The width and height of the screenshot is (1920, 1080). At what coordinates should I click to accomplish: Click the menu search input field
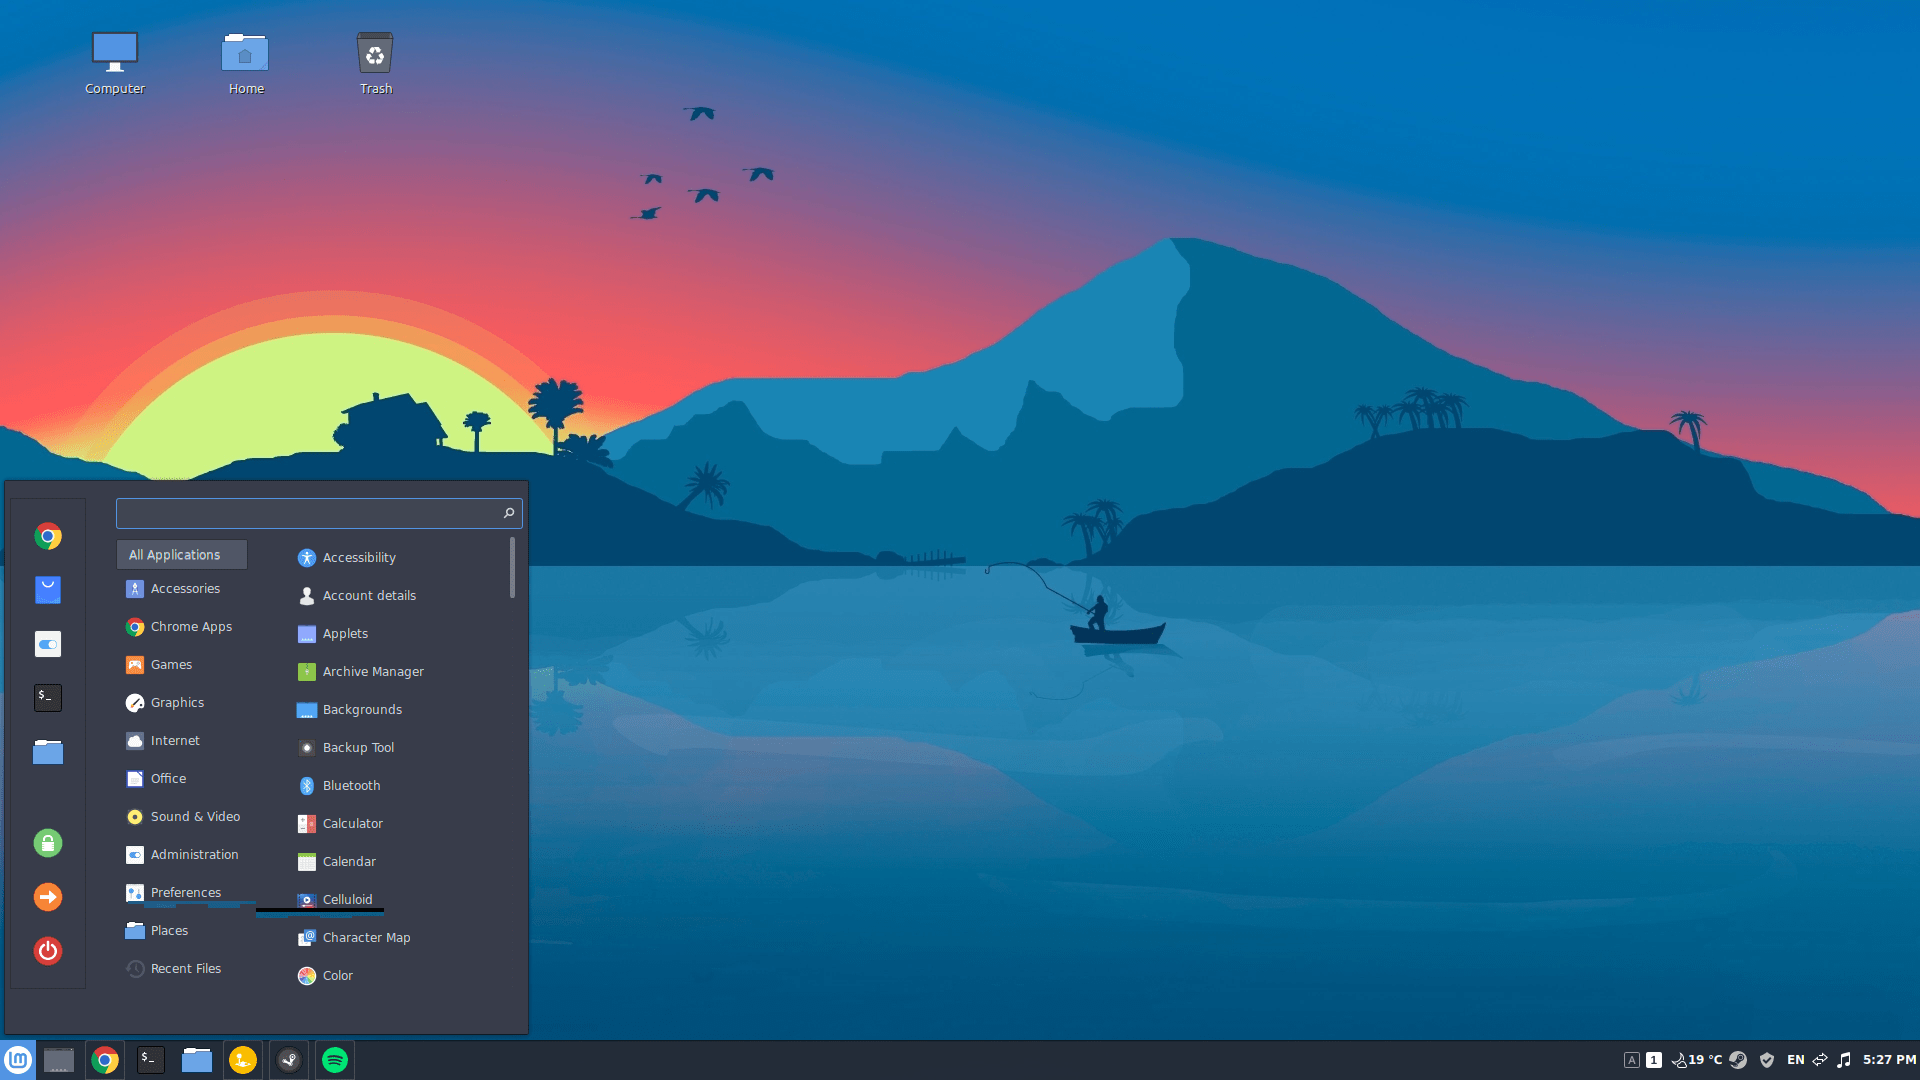[x=319, y=513]
